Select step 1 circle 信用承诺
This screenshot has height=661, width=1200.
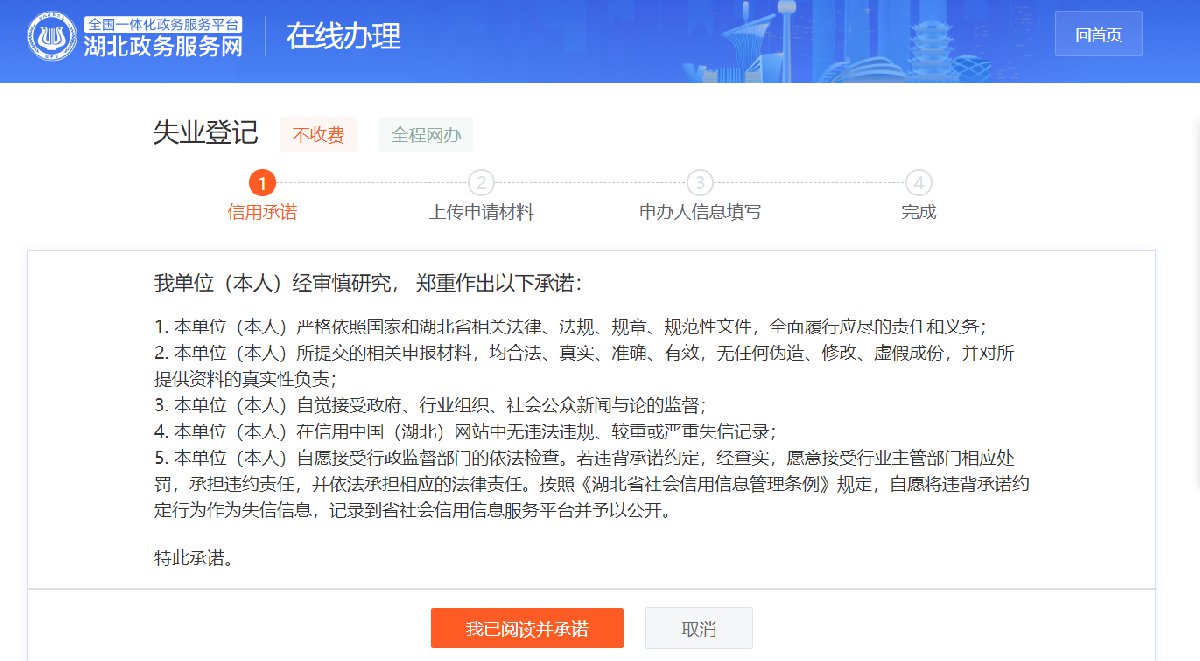(x=262, y=183)
